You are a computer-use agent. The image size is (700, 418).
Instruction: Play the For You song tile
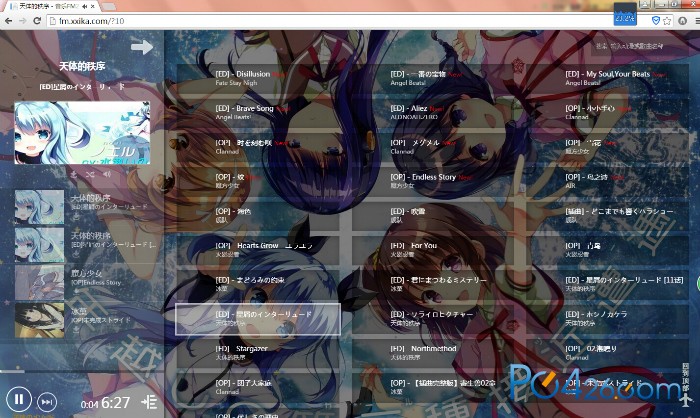(x=433, y=250)
